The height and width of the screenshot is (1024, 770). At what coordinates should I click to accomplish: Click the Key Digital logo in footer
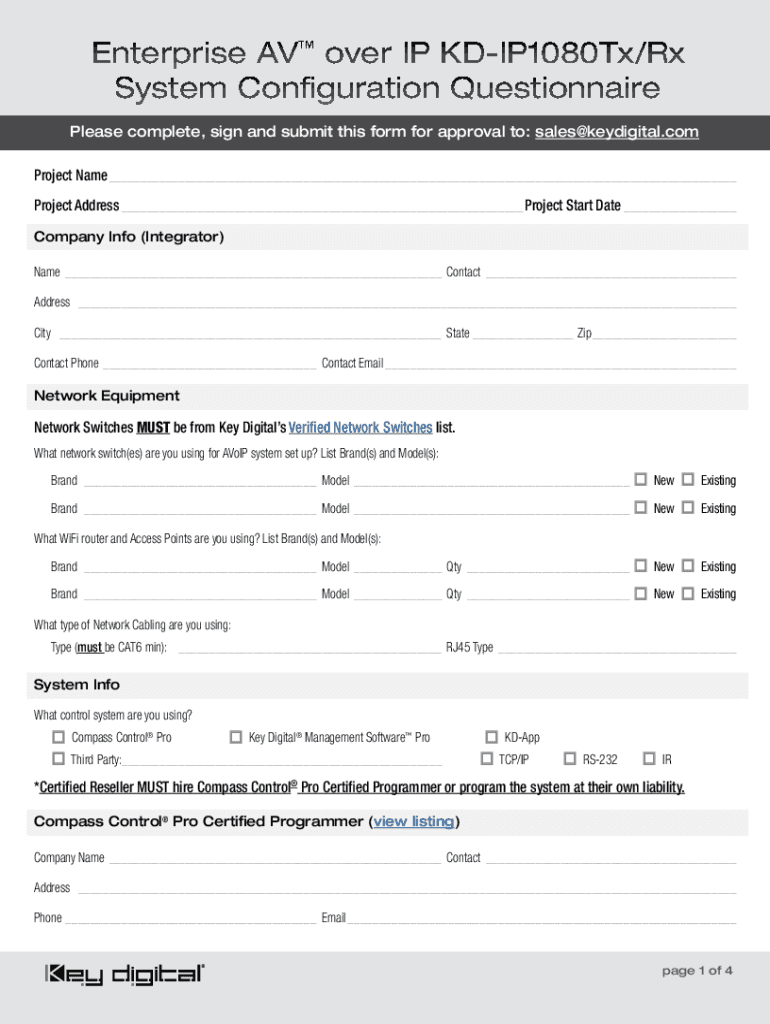click(x=124, y=974)
